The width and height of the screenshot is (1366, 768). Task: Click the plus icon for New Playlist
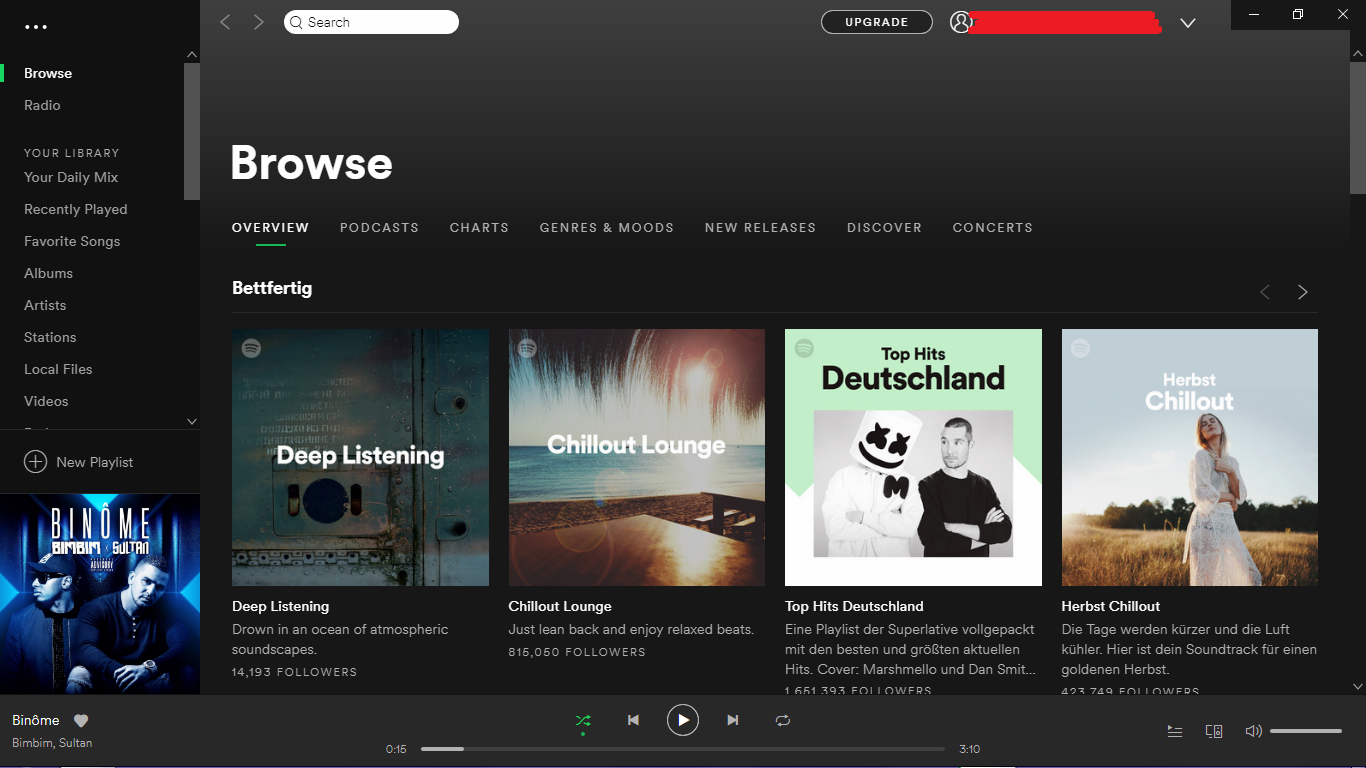point(35,462)
